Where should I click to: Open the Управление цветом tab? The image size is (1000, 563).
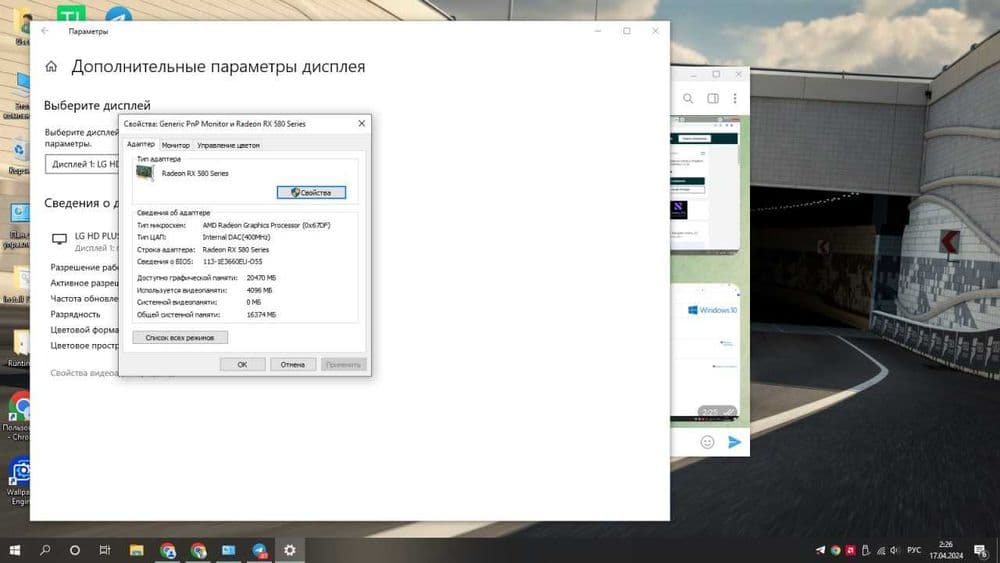[228, 145]
